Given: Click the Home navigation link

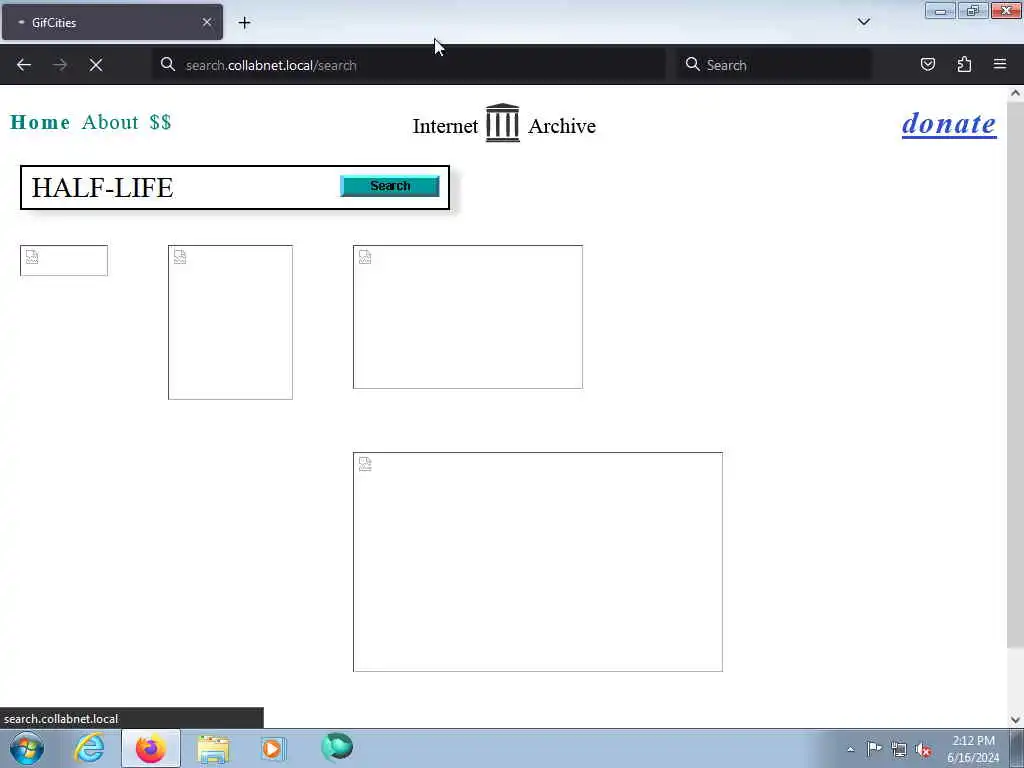Looking at the screenshot, I should pyautogui.click(x=40, y=122).
